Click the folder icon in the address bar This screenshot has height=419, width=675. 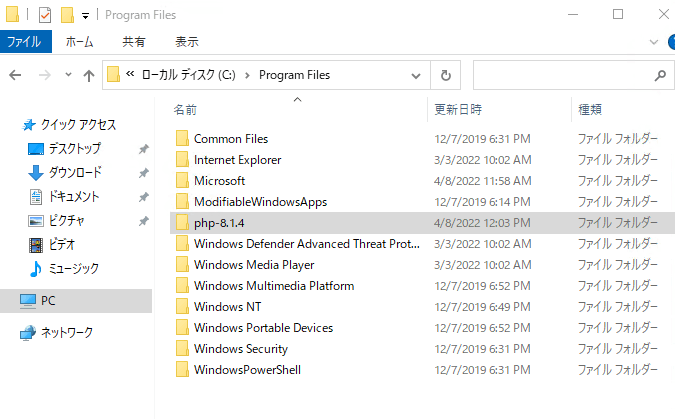(113, 74)
